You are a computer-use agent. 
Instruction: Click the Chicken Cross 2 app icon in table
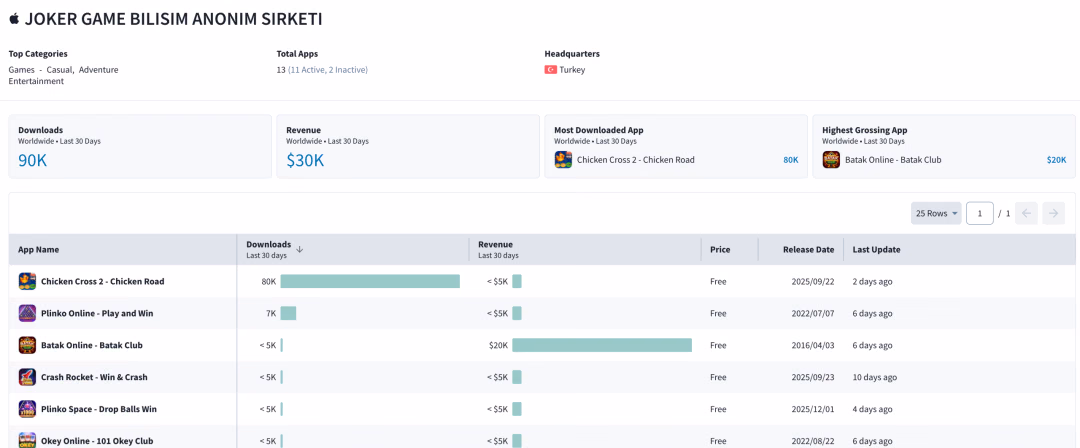[x=28, y=281]
